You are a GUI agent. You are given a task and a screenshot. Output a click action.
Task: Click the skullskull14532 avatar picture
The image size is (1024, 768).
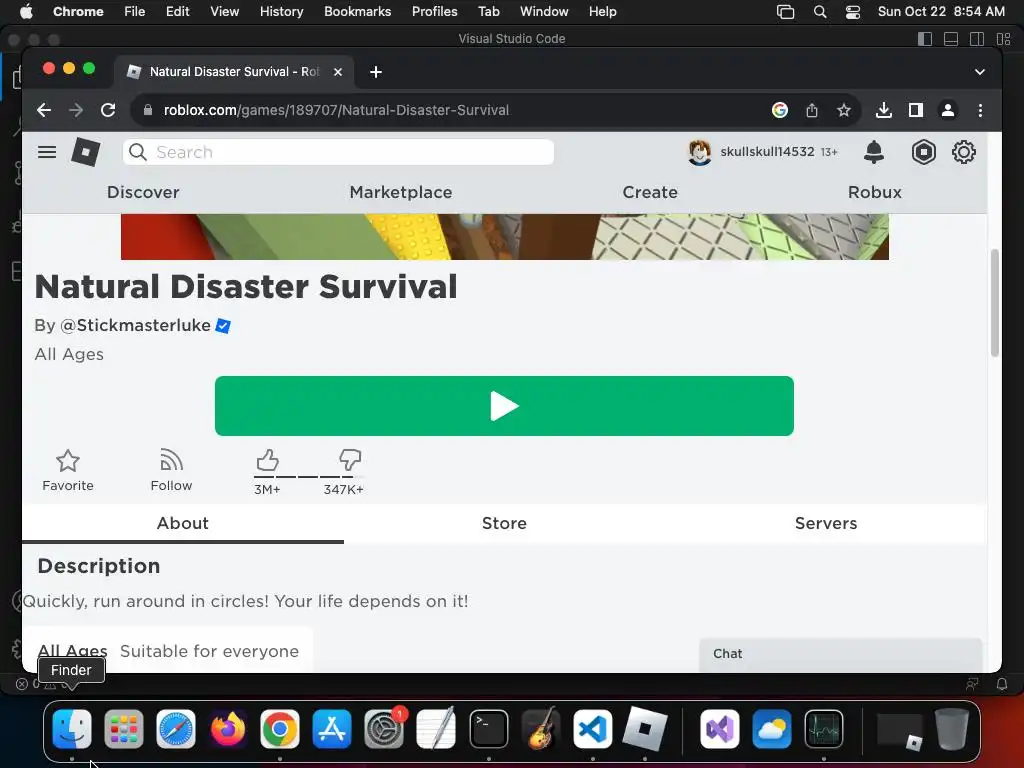[x=699, y=152]
